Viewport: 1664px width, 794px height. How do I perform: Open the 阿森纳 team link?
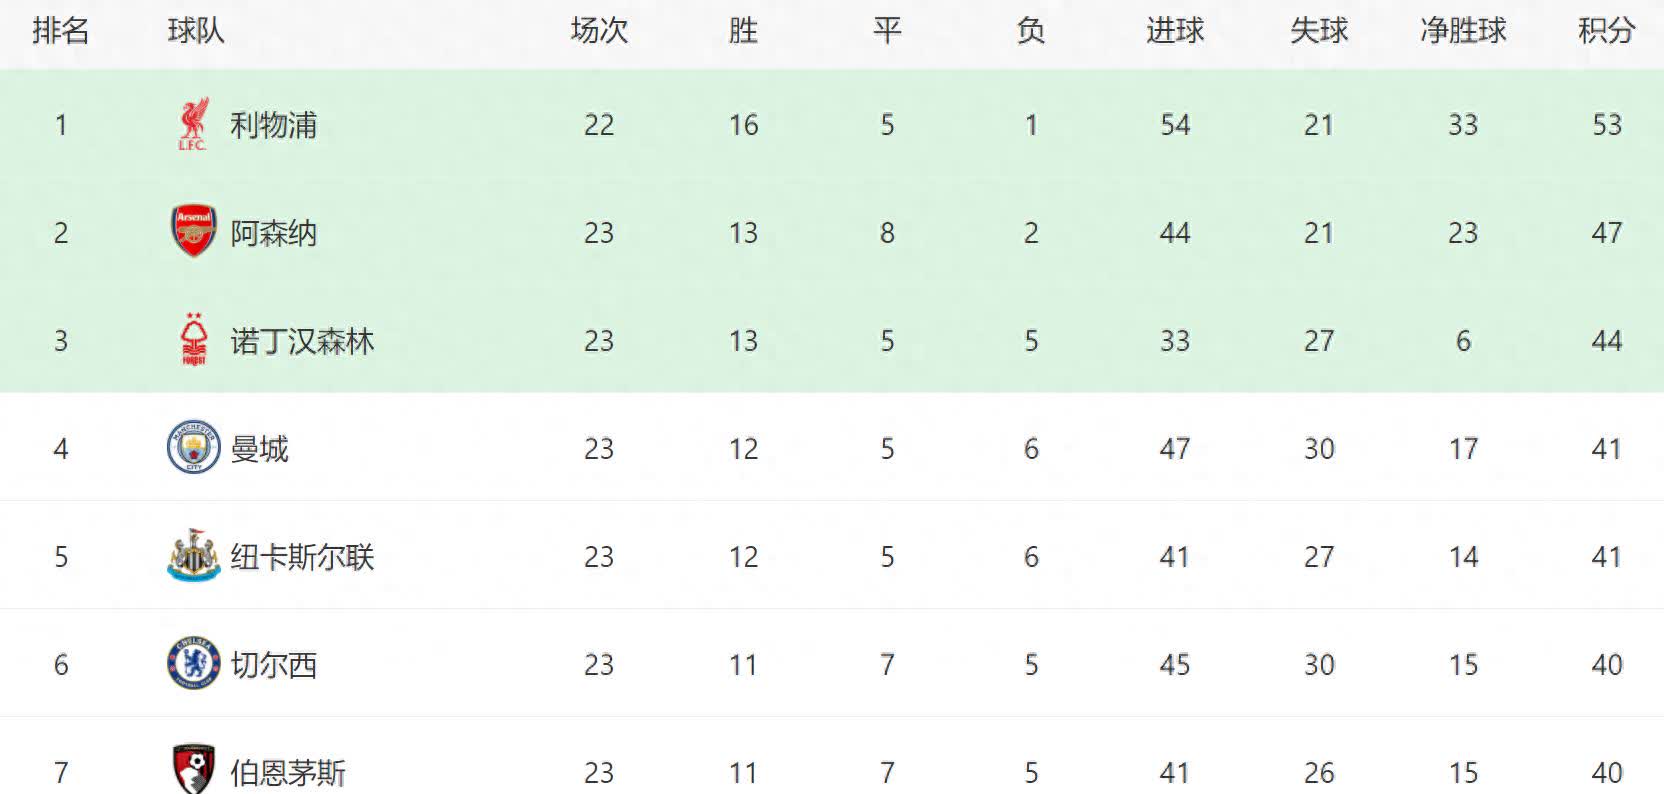point(273,233)
